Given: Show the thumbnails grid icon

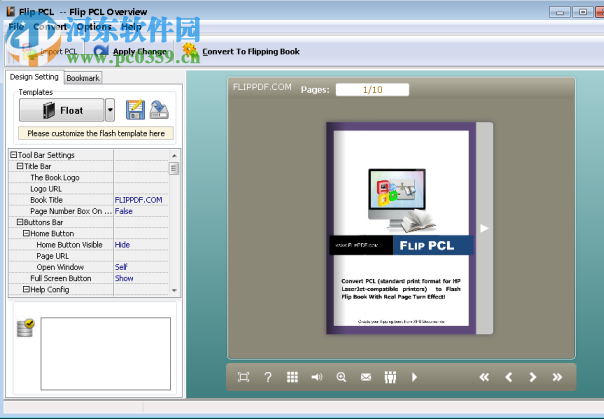Looking at the screenshot, I should tap(292, 377).
